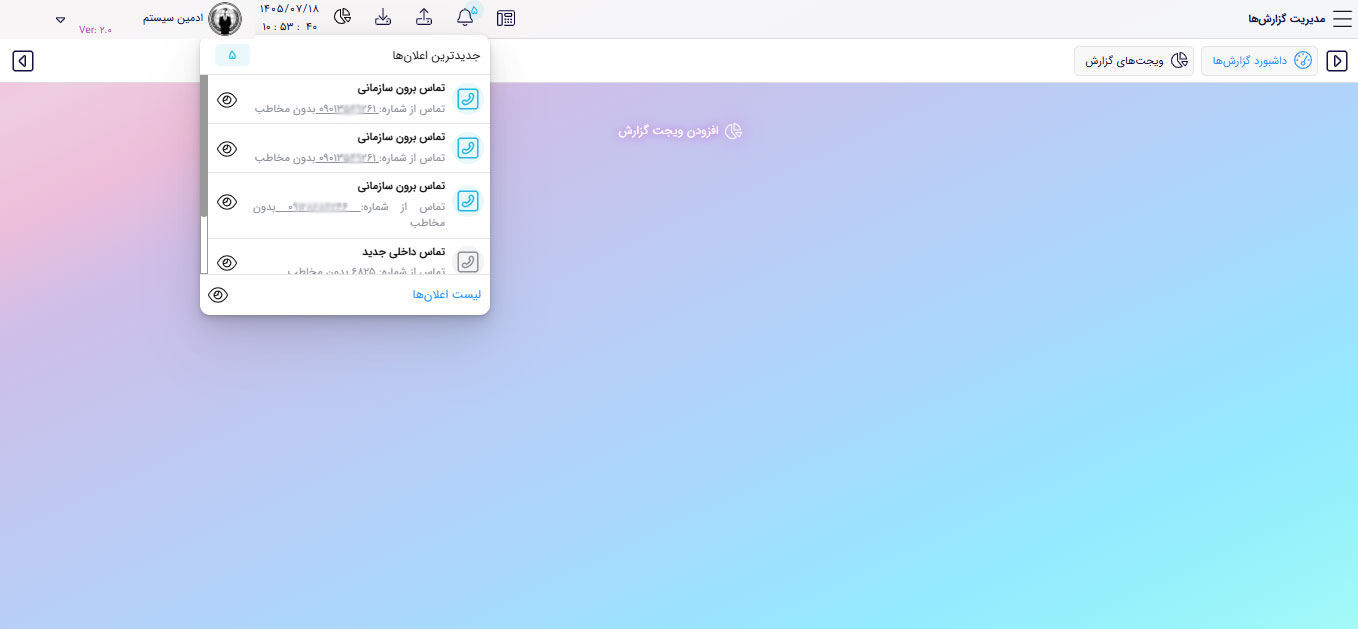Open the phone keypad panel icon
The width and height of the screenshot is (1358, 629).
pos(506,18)
